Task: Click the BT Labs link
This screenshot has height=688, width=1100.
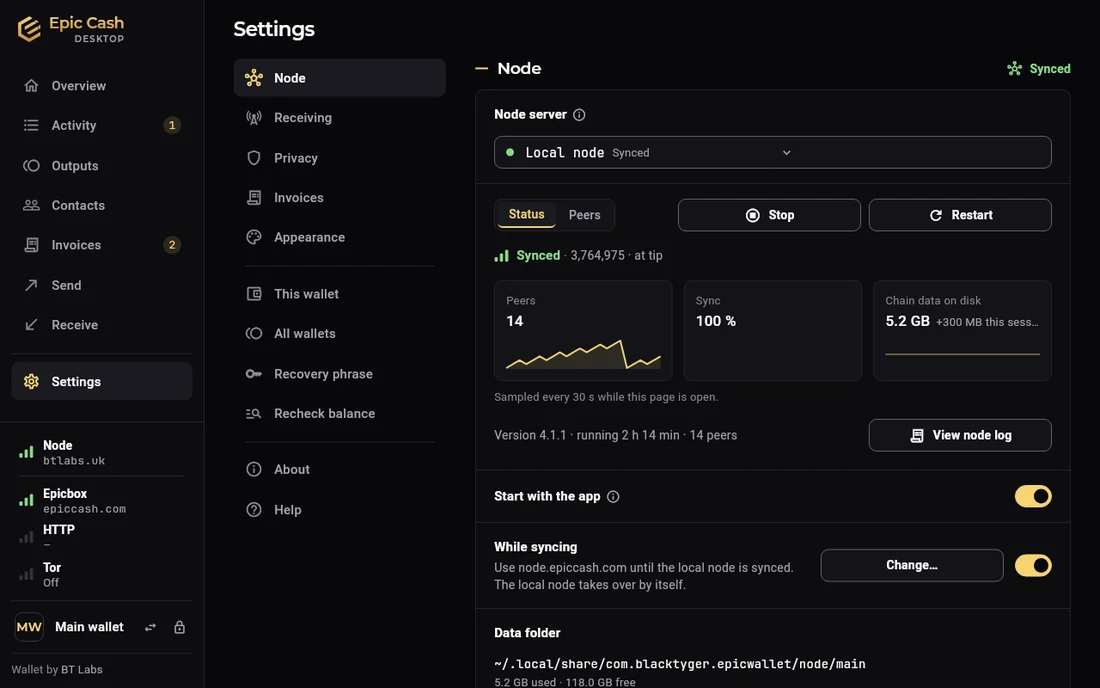Action: pyautogui.click(x=81, y=670)
